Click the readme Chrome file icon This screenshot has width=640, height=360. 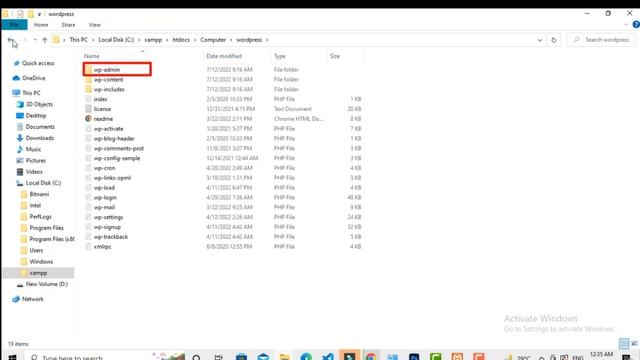[88, 119]
